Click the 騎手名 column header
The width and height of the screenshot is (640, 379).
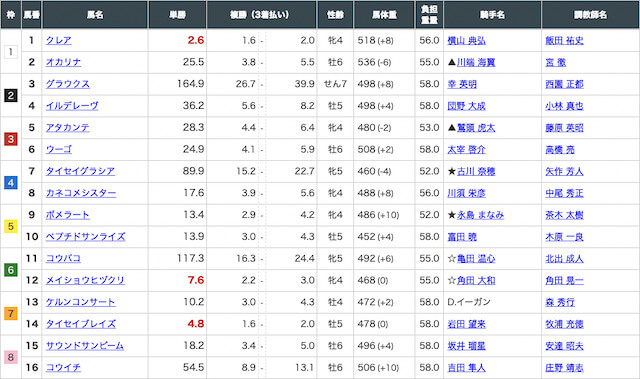(492, 15)
